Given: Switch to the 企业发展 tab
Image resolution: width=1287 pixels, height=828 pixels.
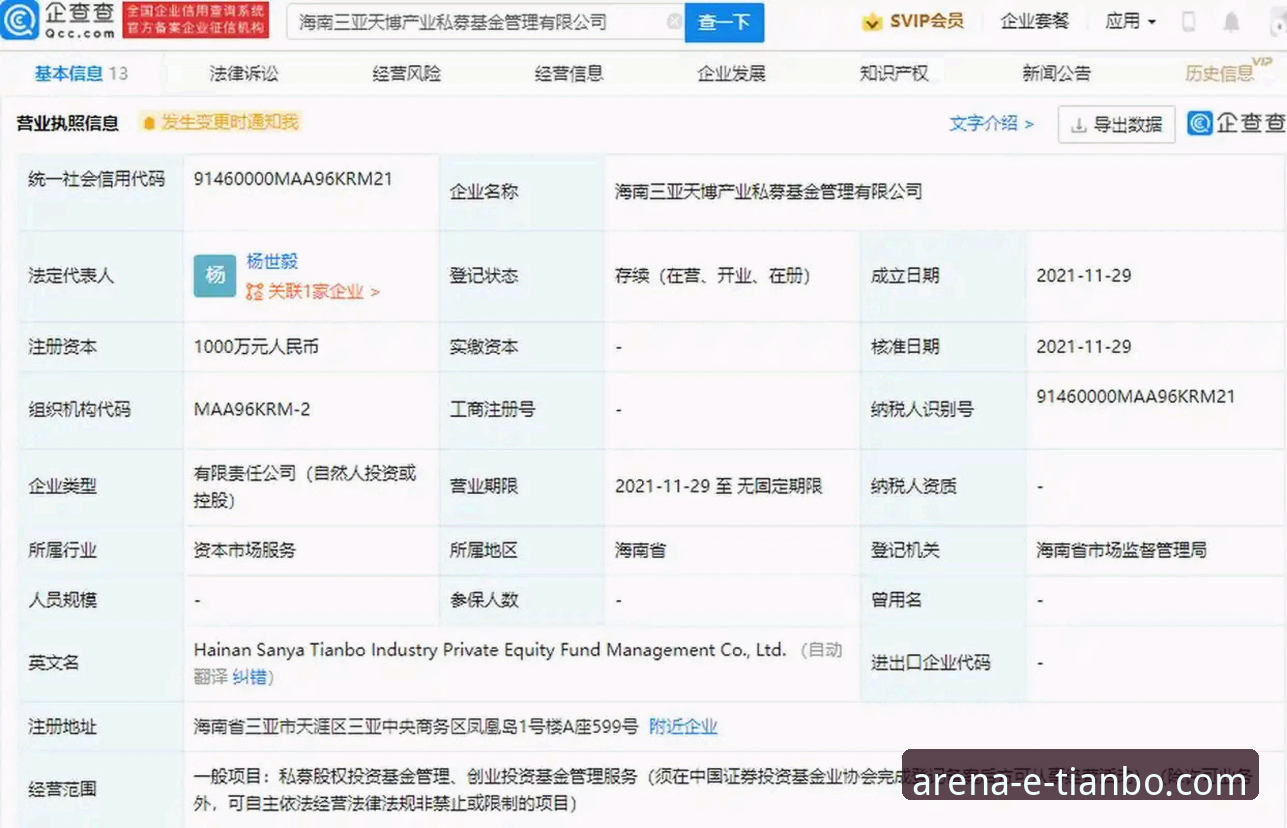Looking at the screenshot, I should [731, 73].
